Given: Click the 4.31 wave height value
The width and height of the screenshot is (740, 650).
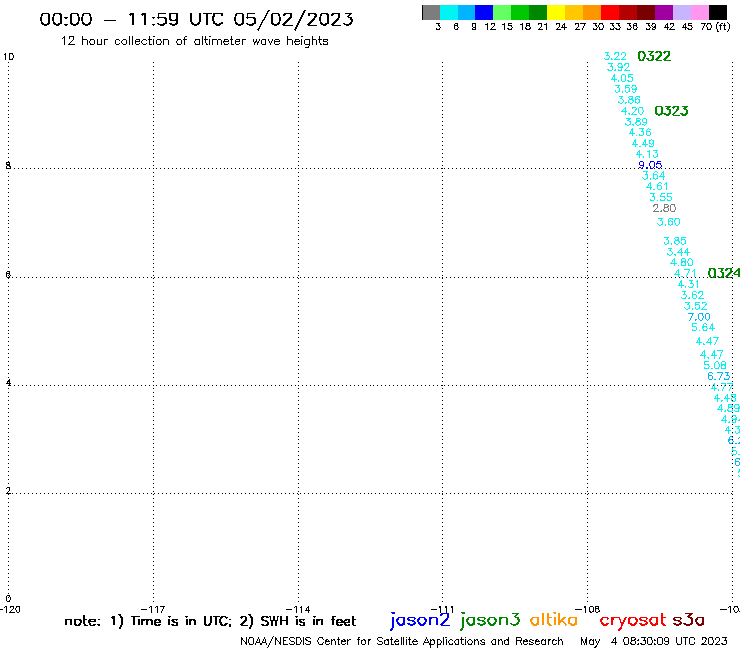Looking at the screenshot, I should 689,284.
